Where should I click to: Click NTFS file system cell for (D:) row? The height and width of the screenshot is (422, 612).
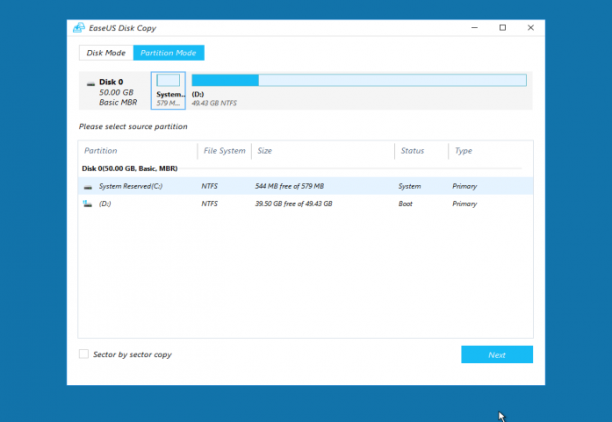click(x=210, y=204)
